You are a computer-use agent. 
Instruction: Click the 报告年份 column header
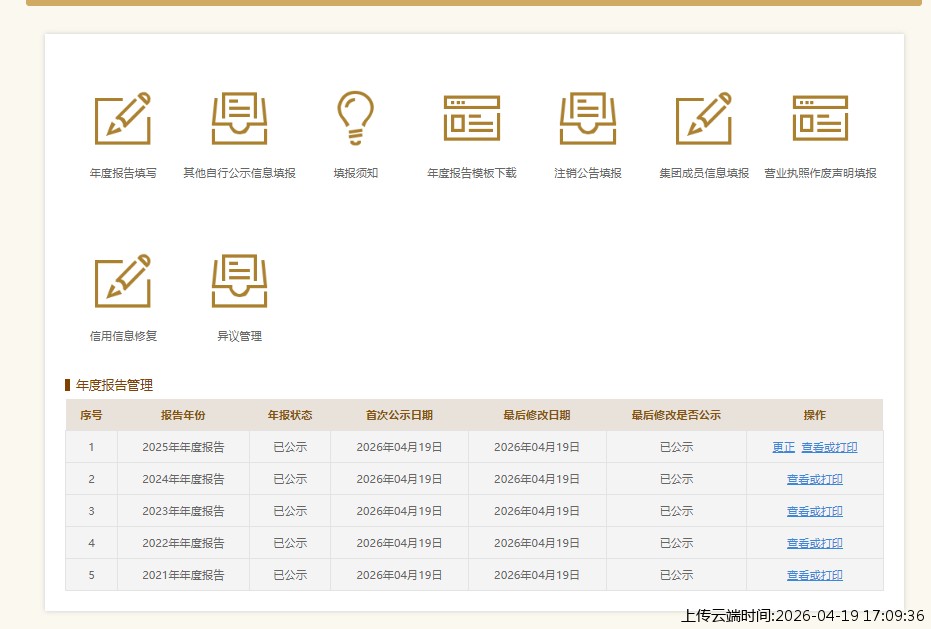point(183,415)
